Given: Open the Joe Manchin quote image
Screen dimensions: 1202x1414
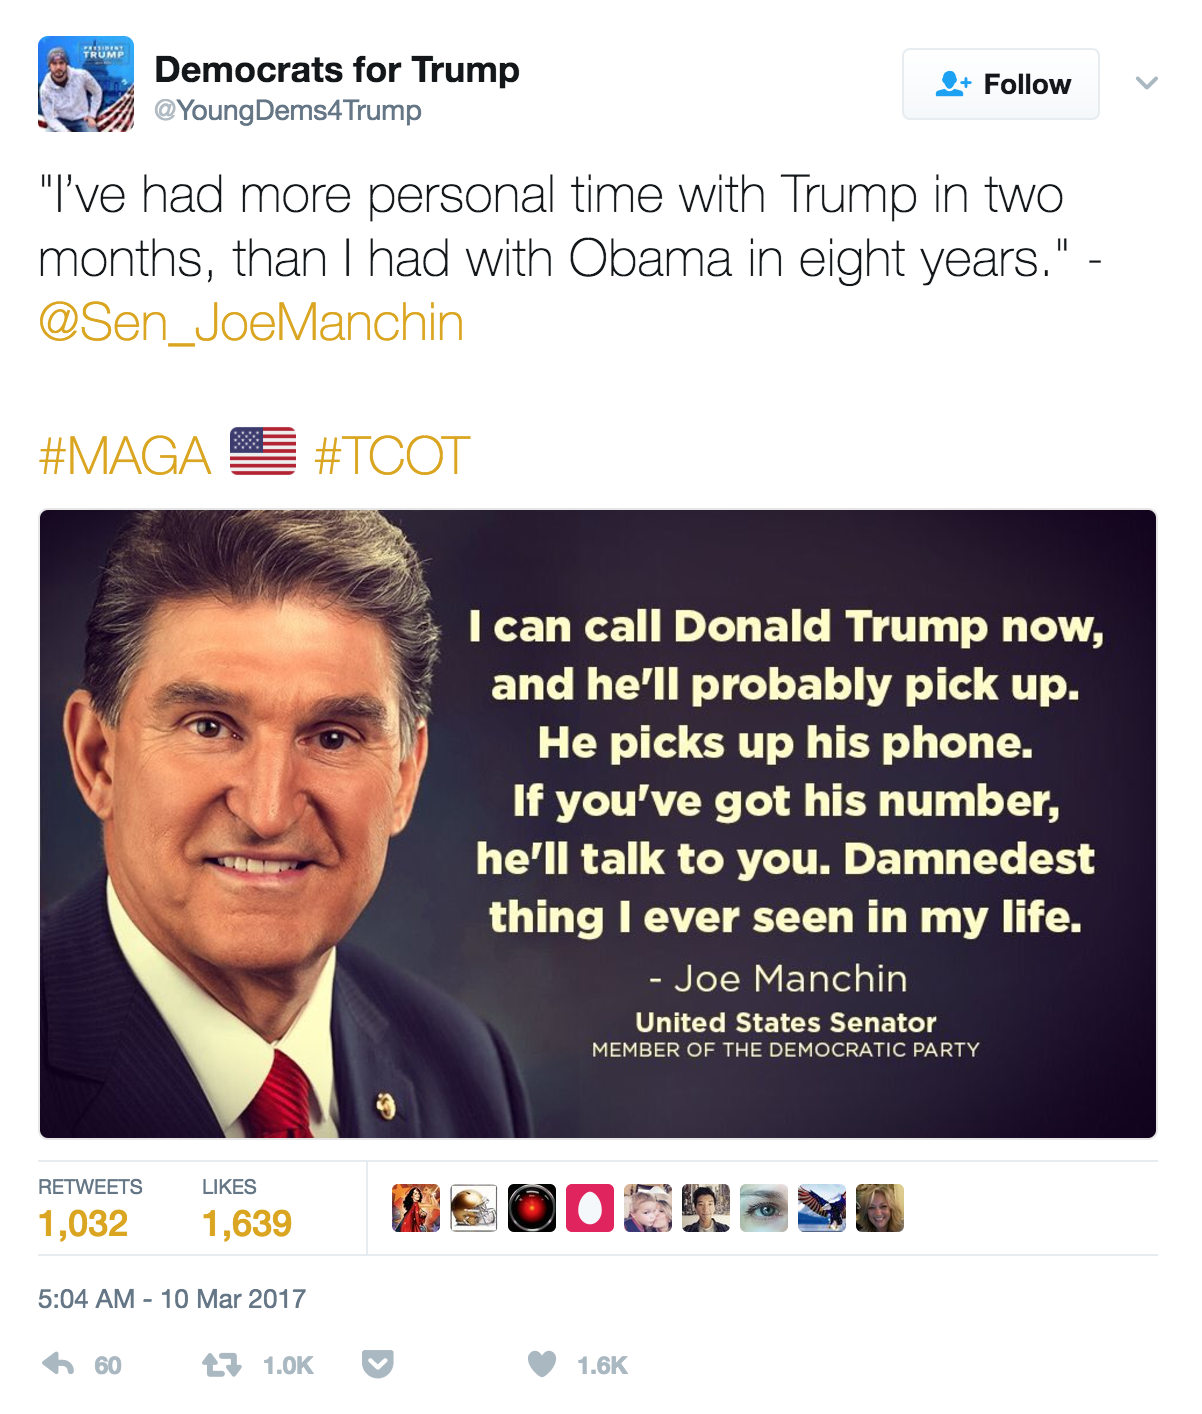Looking at the screenshot, I should (x=598, y=824).
